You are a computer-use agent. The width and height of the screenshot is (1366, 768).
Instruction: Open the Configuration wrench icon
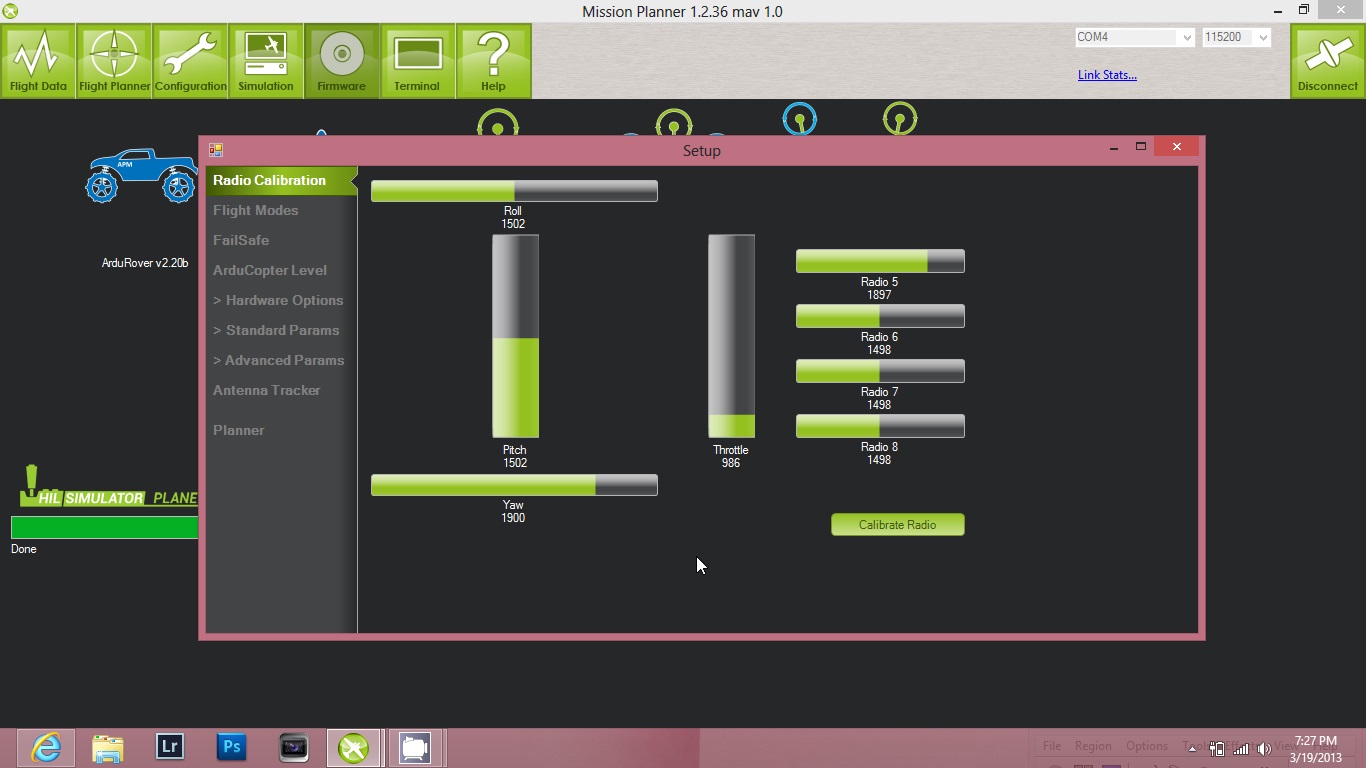(x=190, y=61)
